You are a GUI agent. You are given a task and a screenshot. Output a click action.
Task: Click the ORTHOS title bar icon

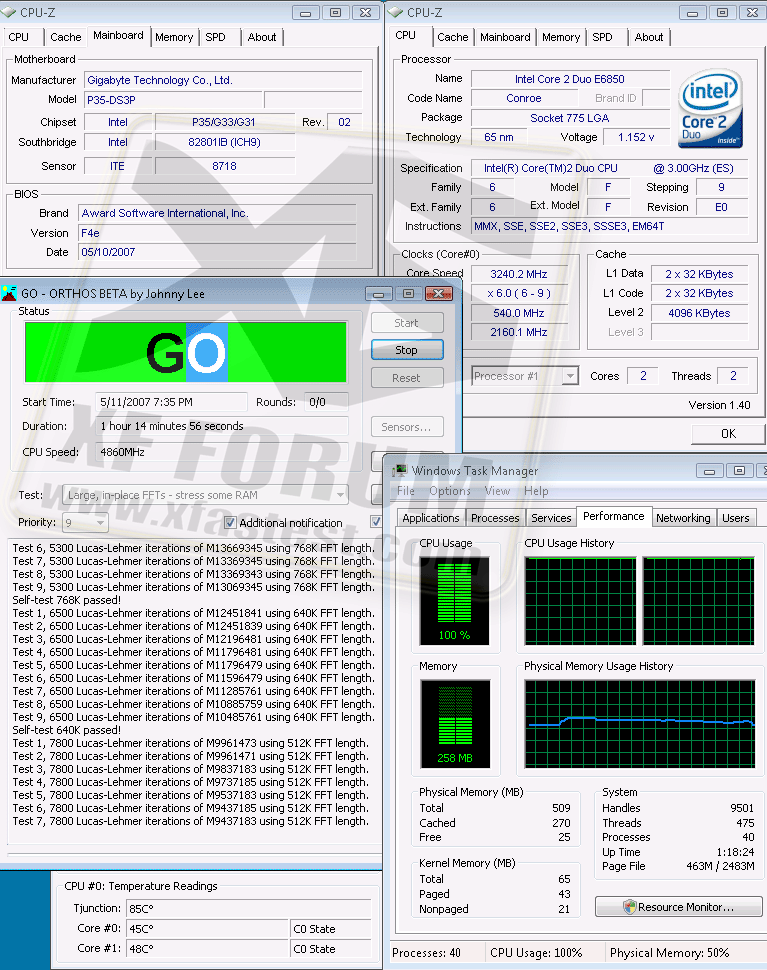(9, 293)
